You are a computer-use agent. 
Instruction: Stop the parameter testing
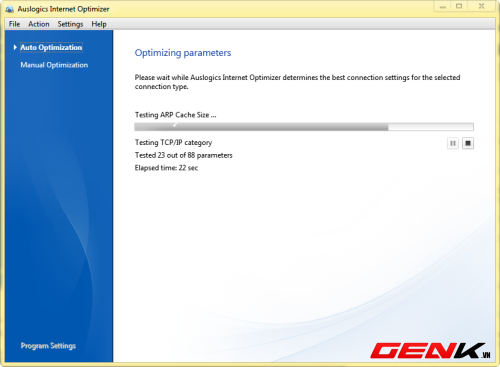coord(468,143)
